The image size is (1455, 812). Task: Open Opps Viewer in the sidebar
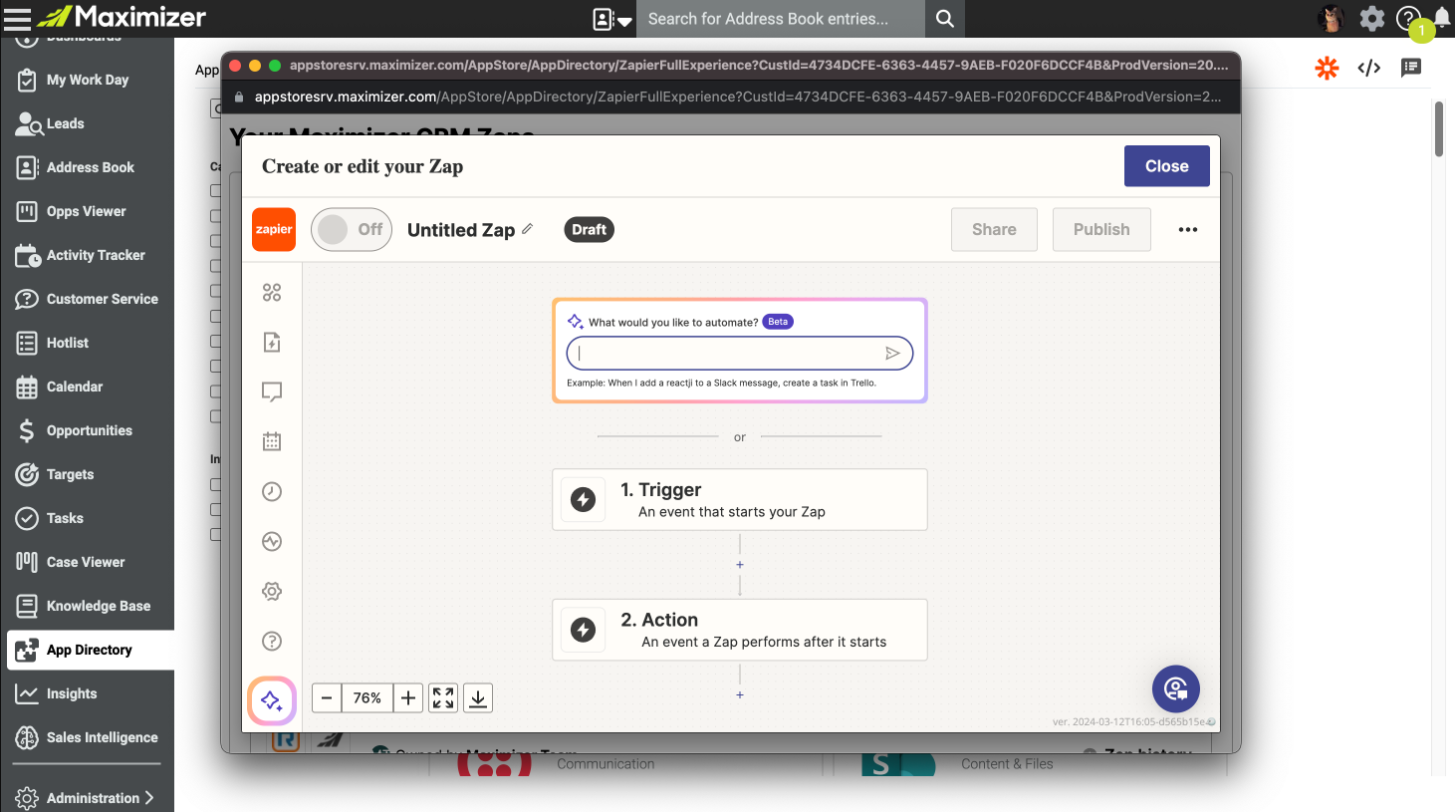87,211
